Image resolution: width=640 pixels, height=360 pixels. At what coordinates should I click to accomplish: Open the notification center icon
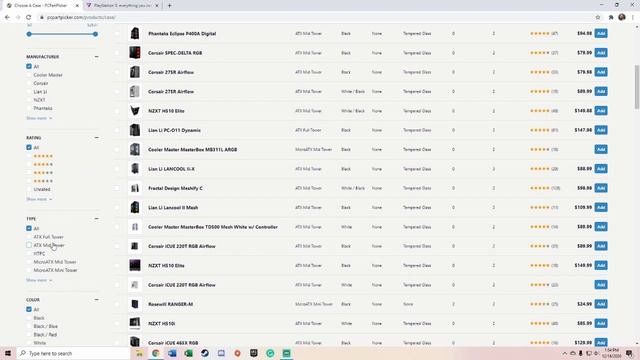[629, 353]
